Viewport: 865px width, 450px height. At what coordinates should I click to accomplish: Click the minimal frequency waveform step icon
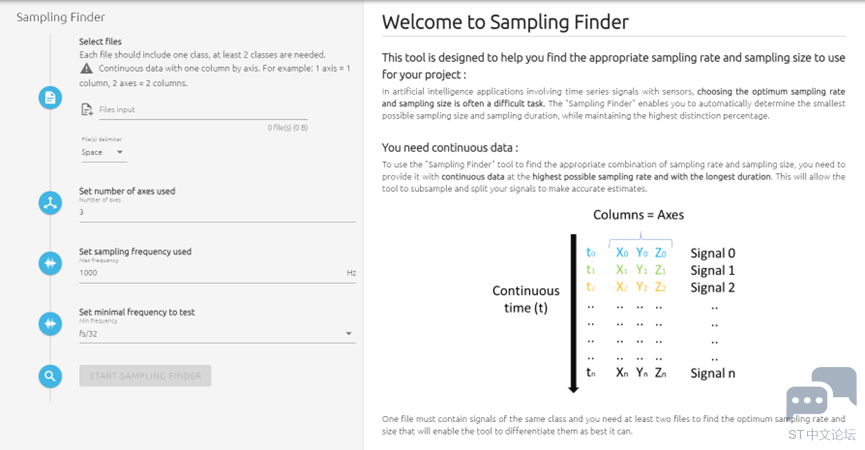[x=50, y=324]
